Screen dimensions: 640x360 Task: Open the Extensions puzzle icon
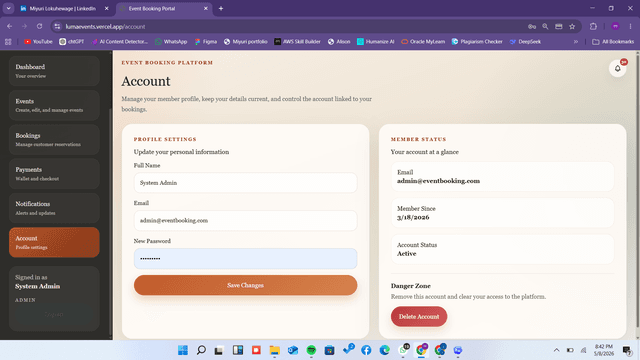point(593,27)
